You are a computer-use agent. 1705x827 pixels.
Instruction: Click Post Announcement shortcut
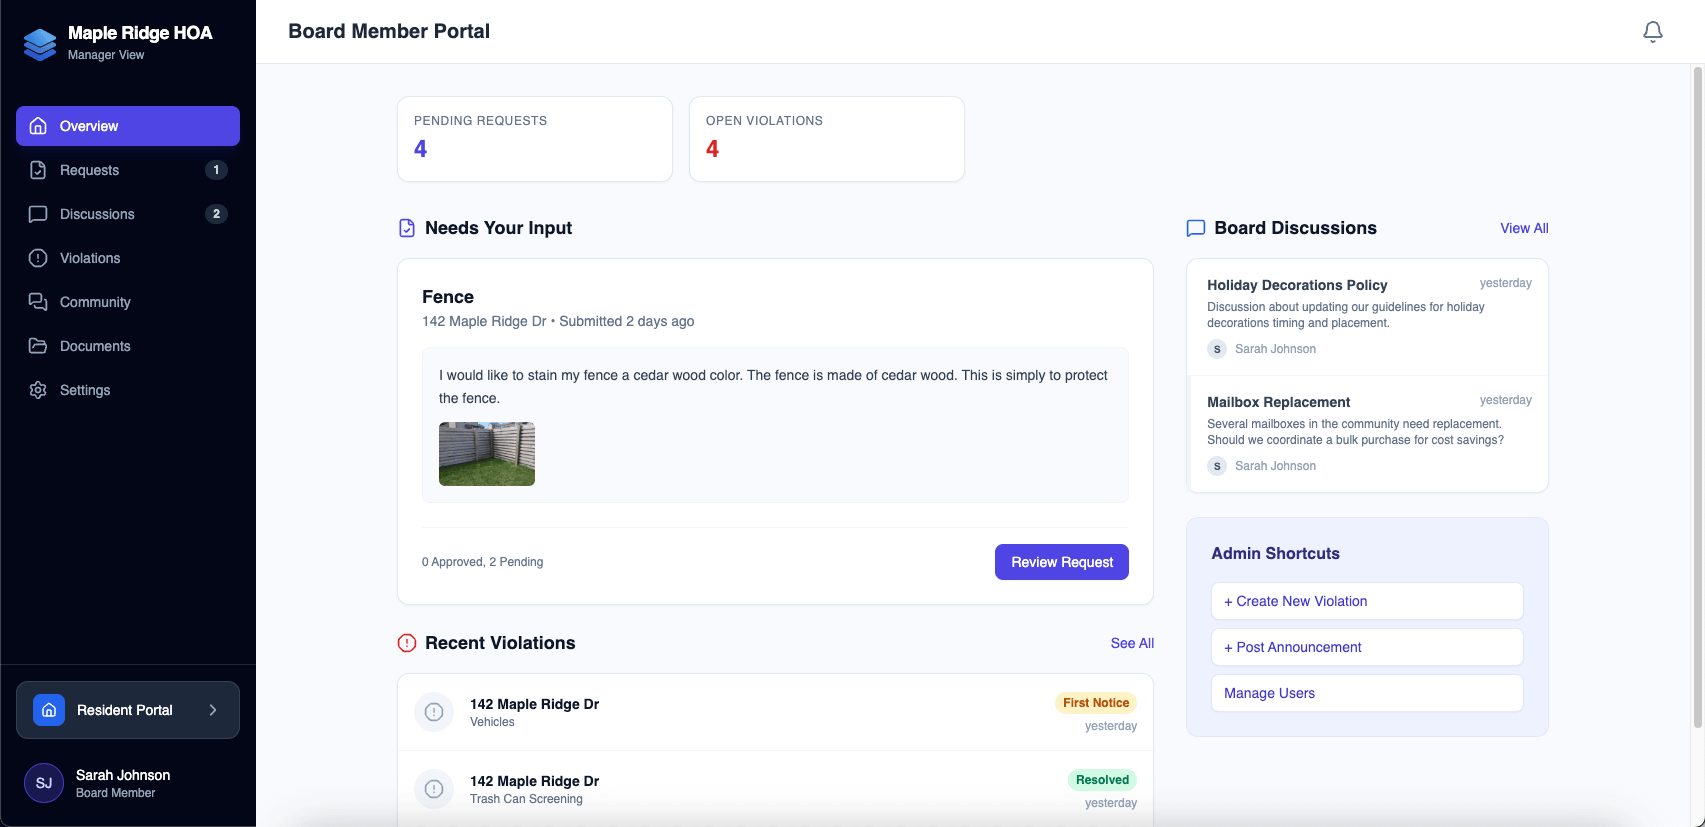point(1367,647)
